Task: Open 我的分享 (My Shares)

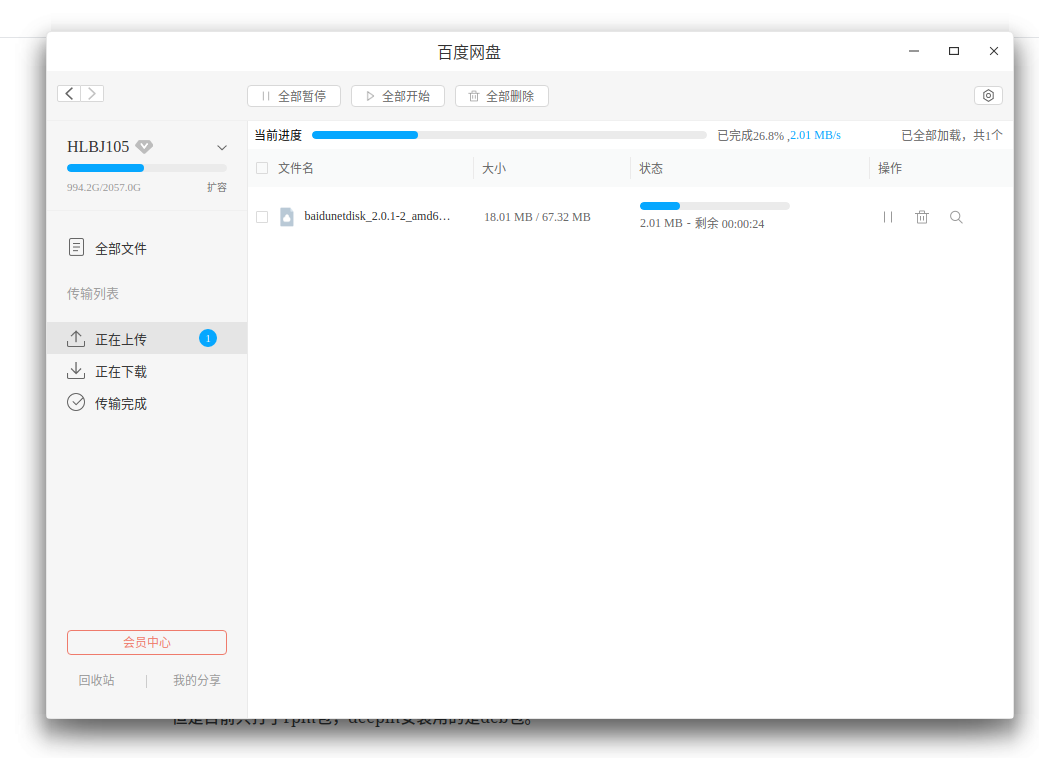Action: [197, 679]
